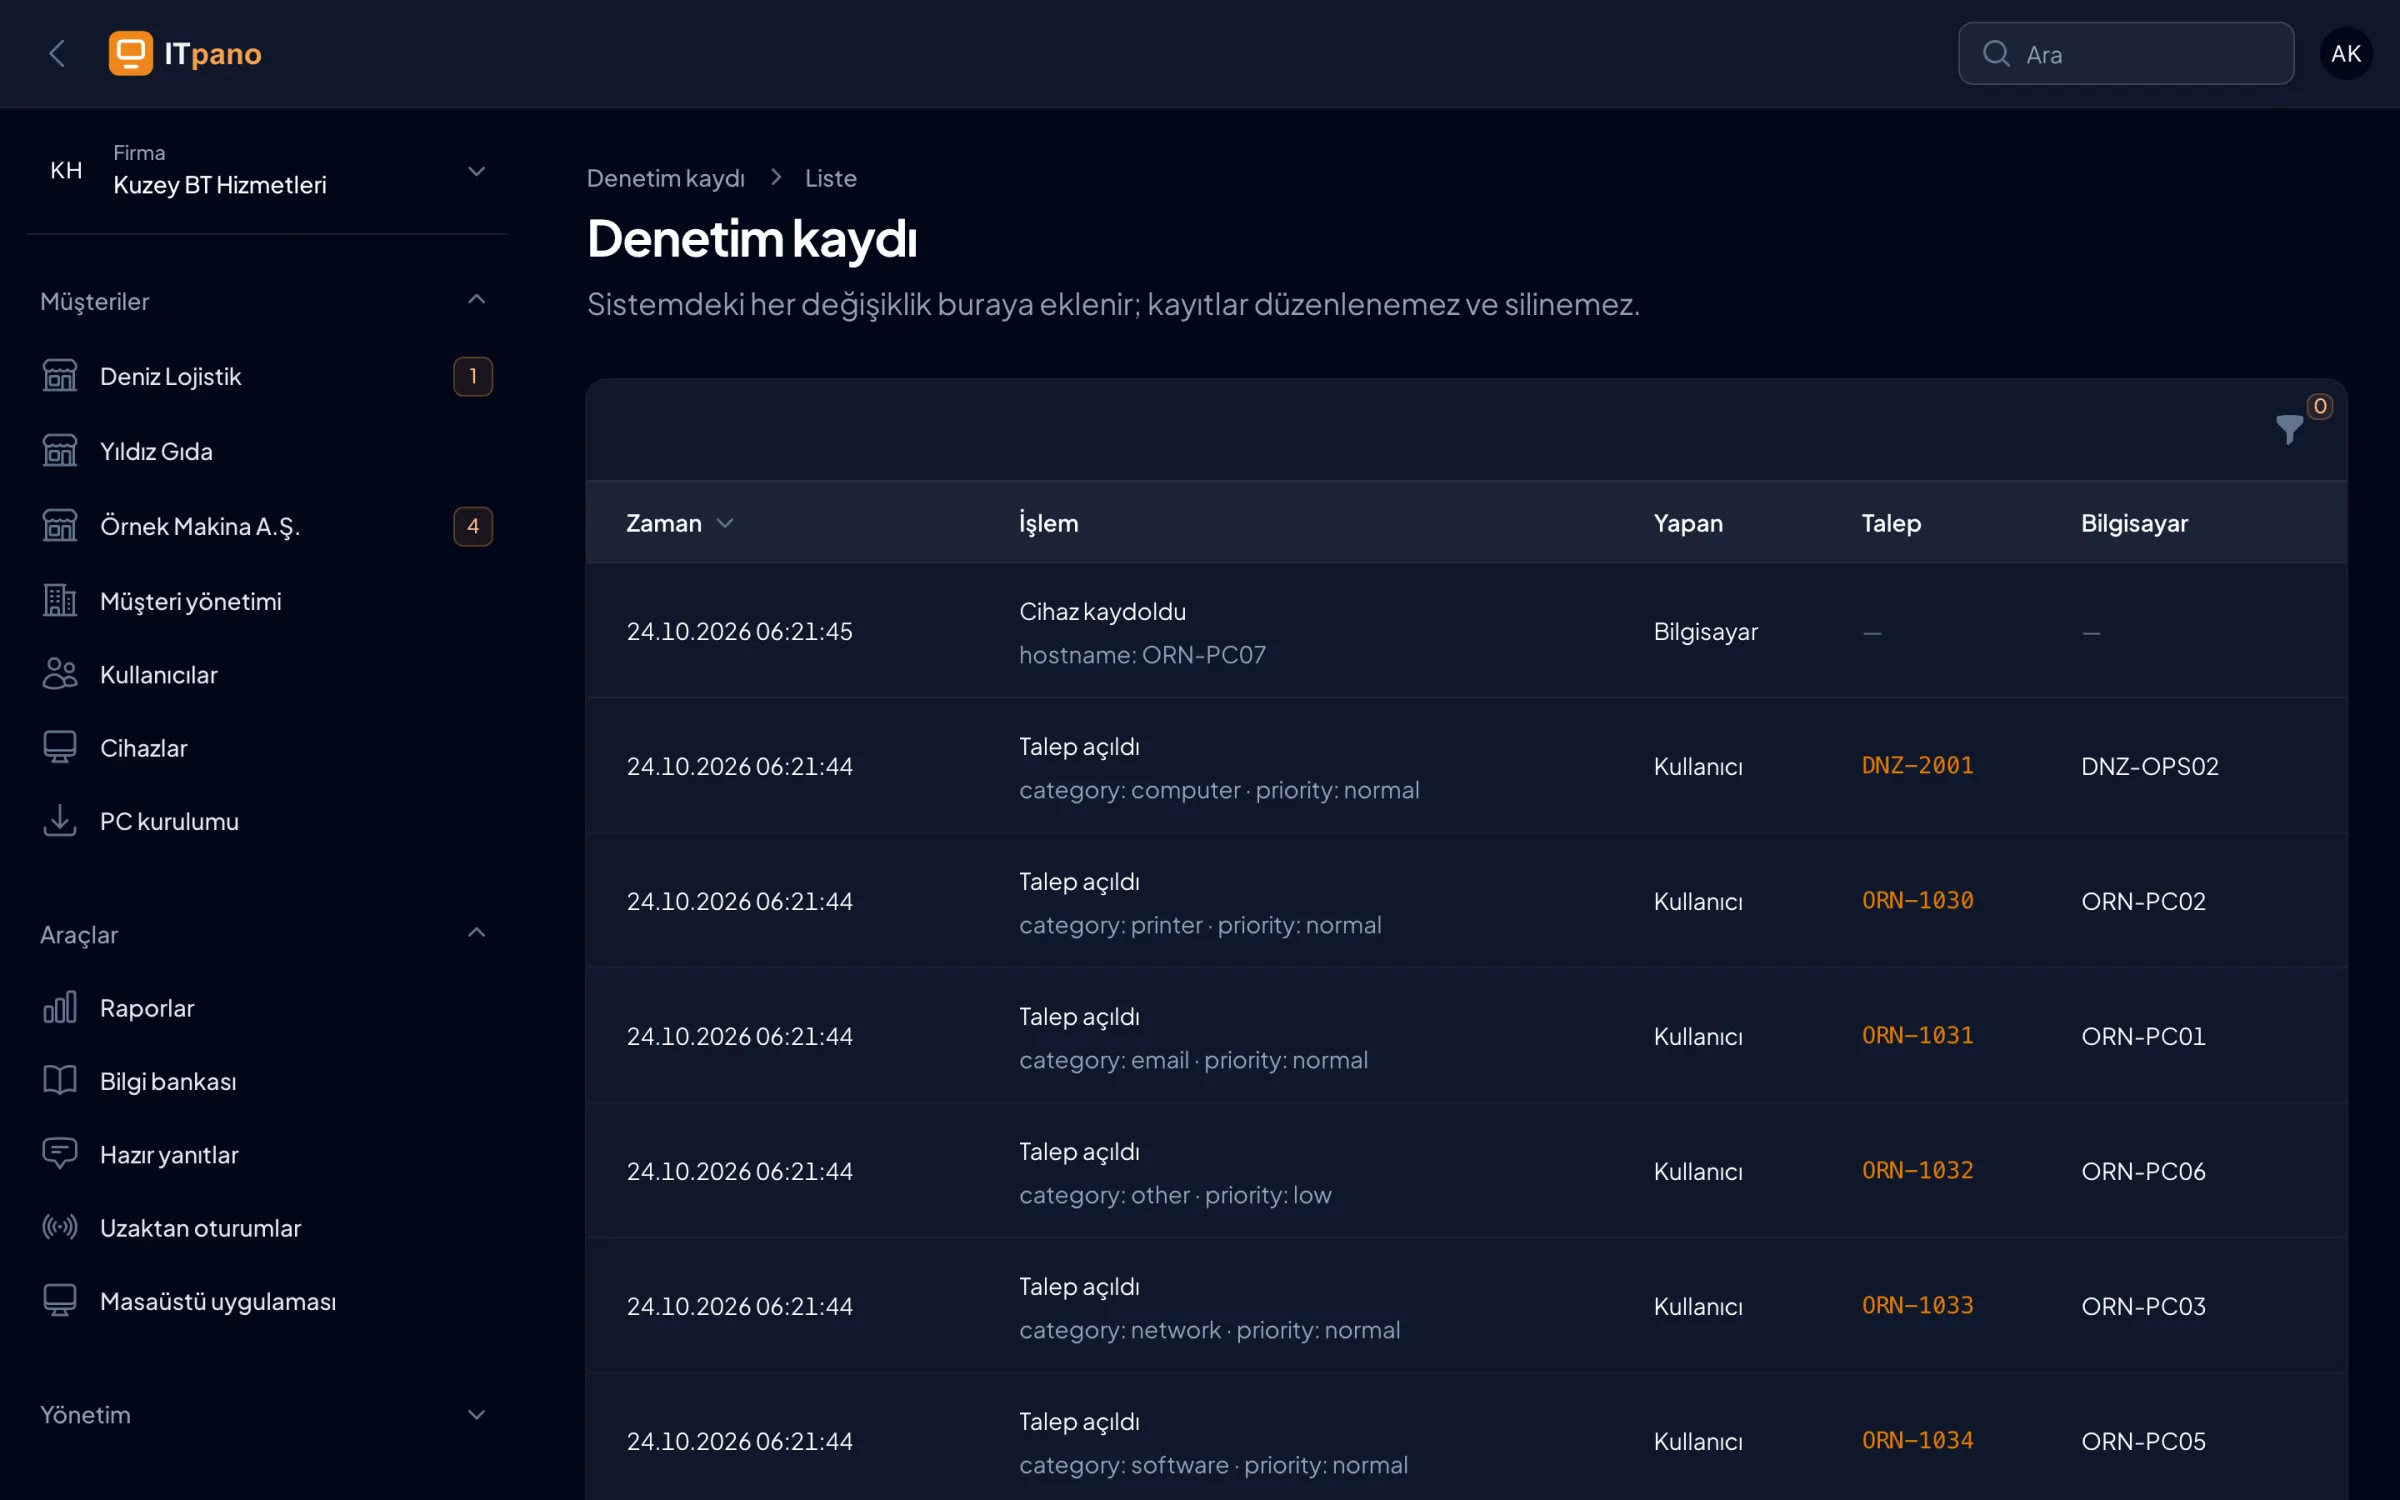Viewport: 2400px width, 1500px height.
Task: Click the back arrow in the top bar
Action: (57, 54)
